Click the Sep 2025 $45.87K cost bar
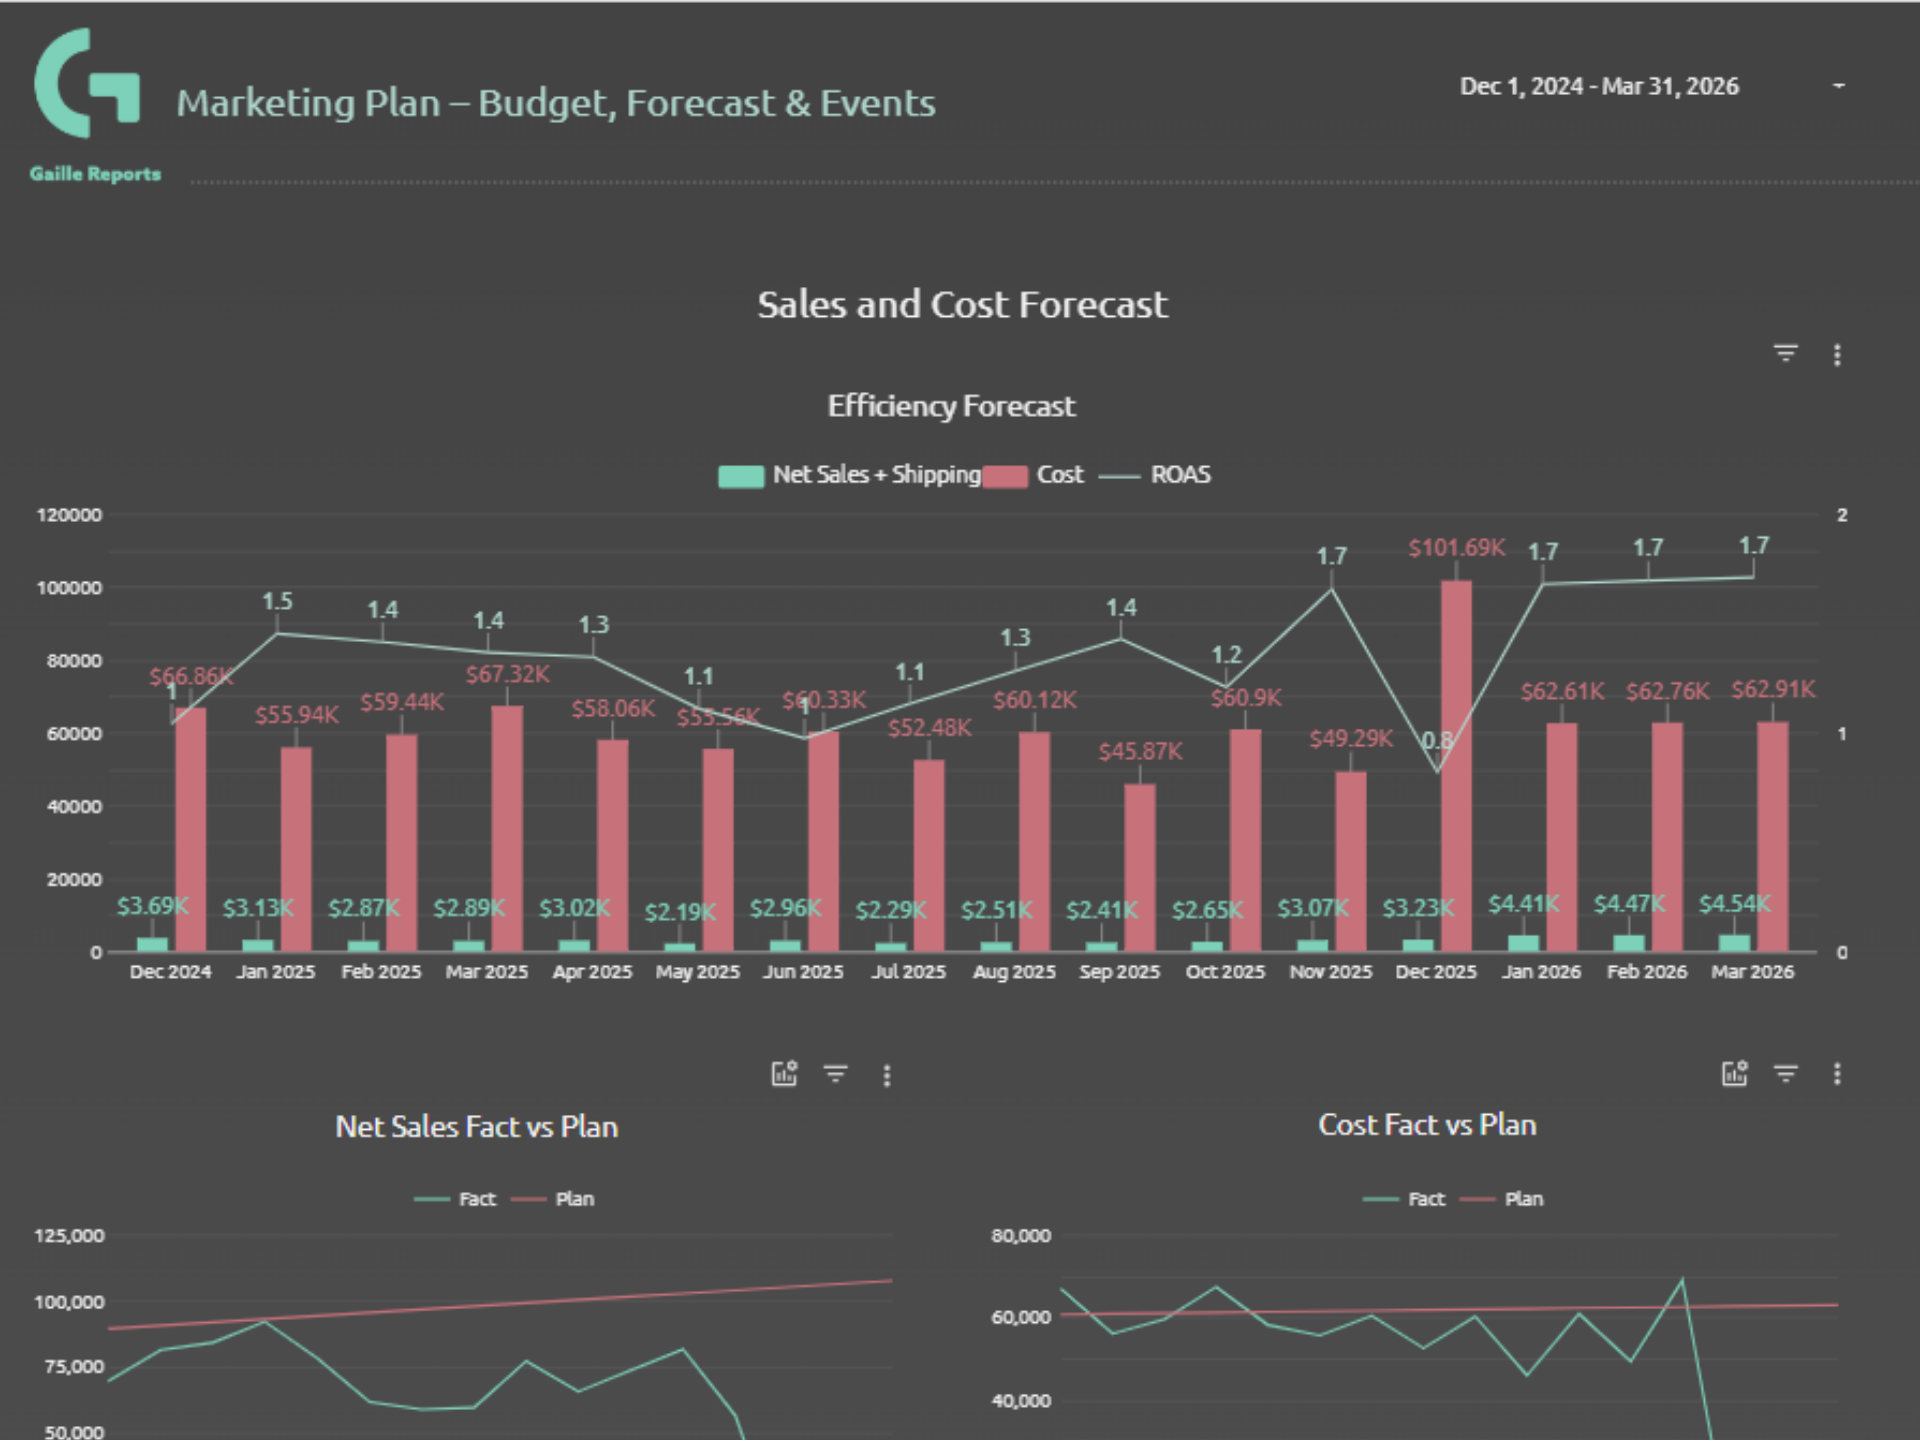 coord(1139,866)
